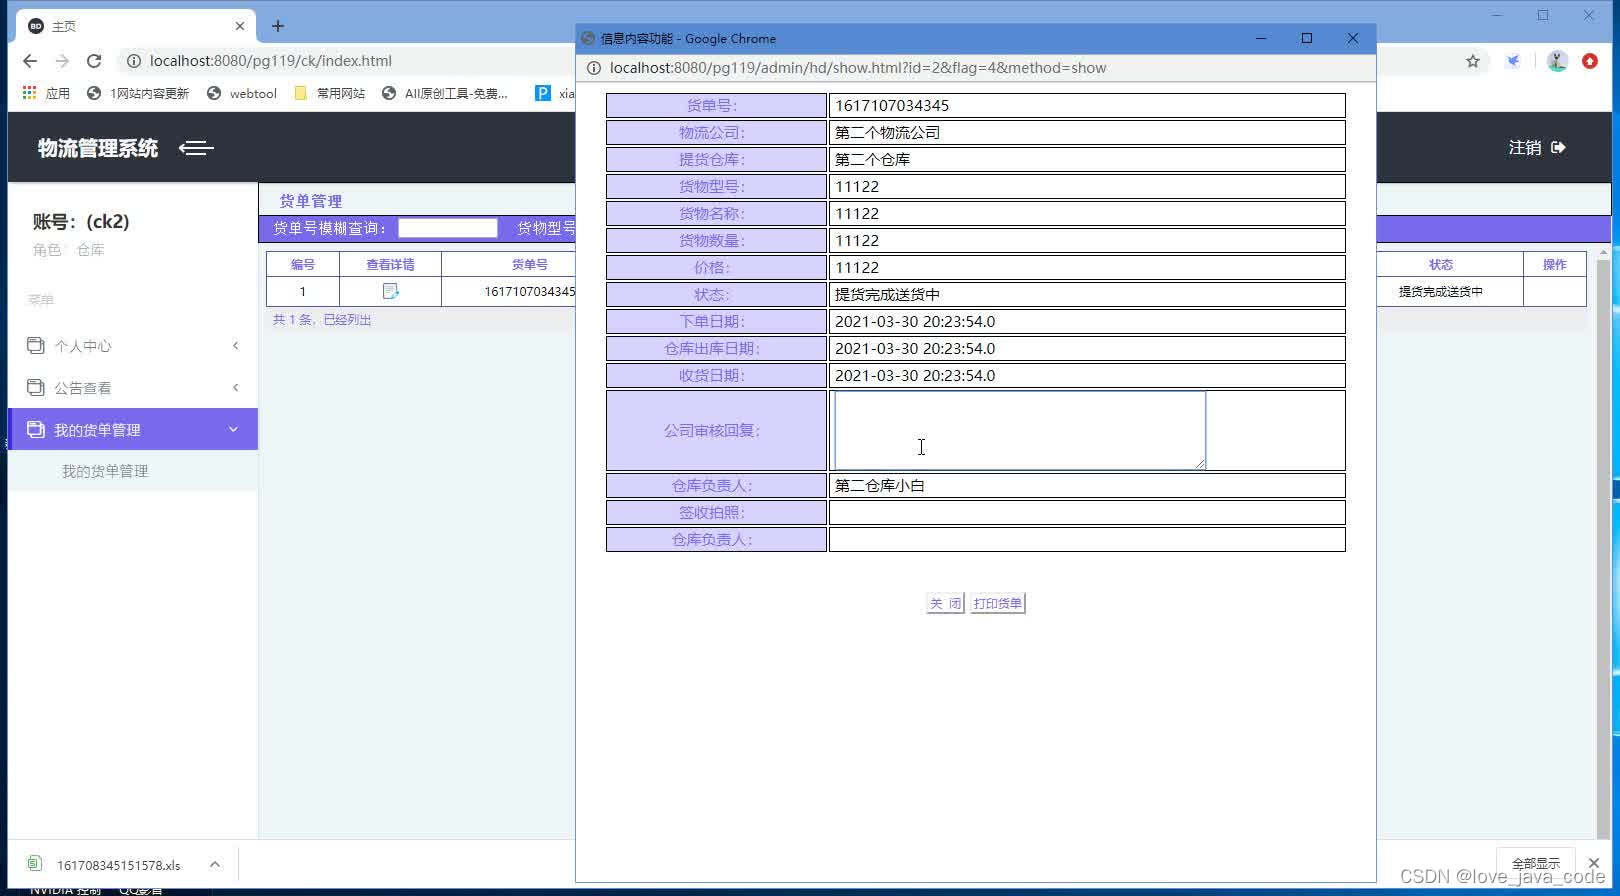Image resolution: width=1620 pixels, height=896 pixels.
Task: Click the 打印货单 button
Action: point(997,603)
